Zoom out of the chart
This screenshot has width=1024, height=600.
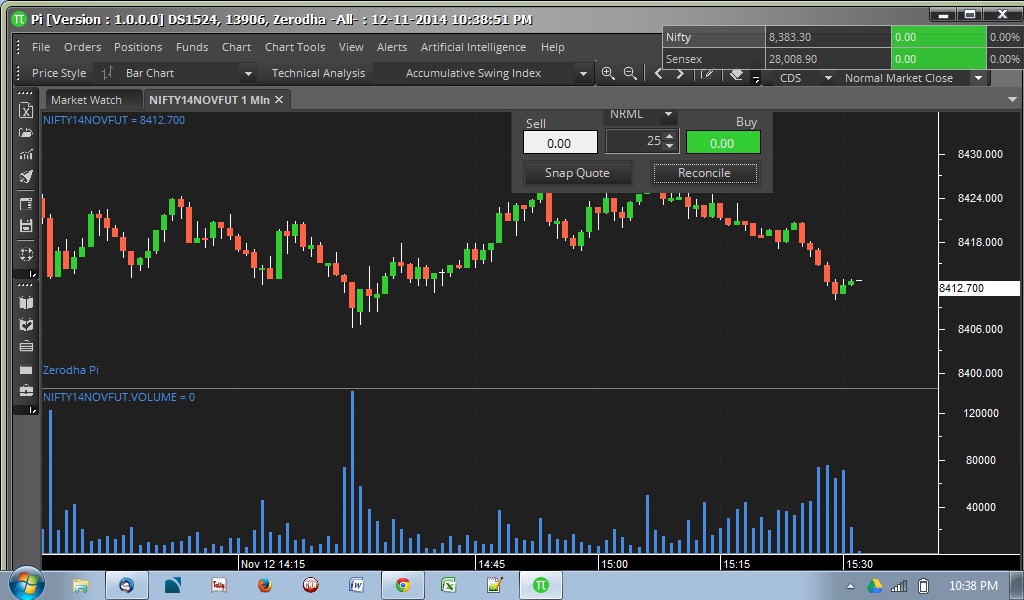(x=630, y=73)
